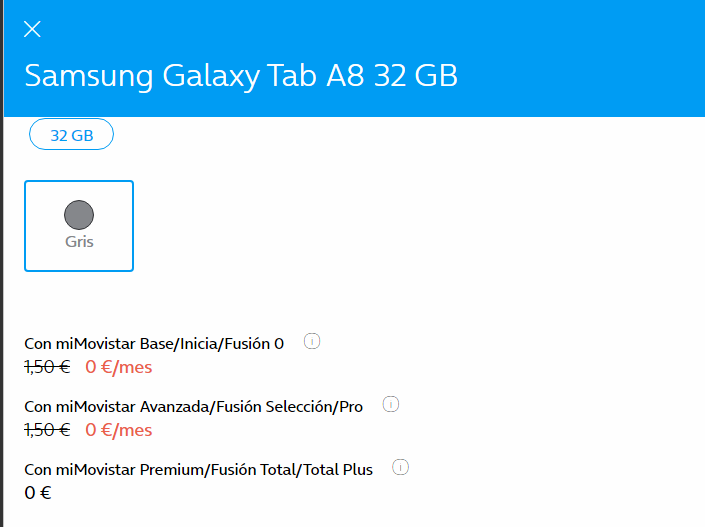
Task: Click the 0 € price under Premium plan
Action: 38,492
